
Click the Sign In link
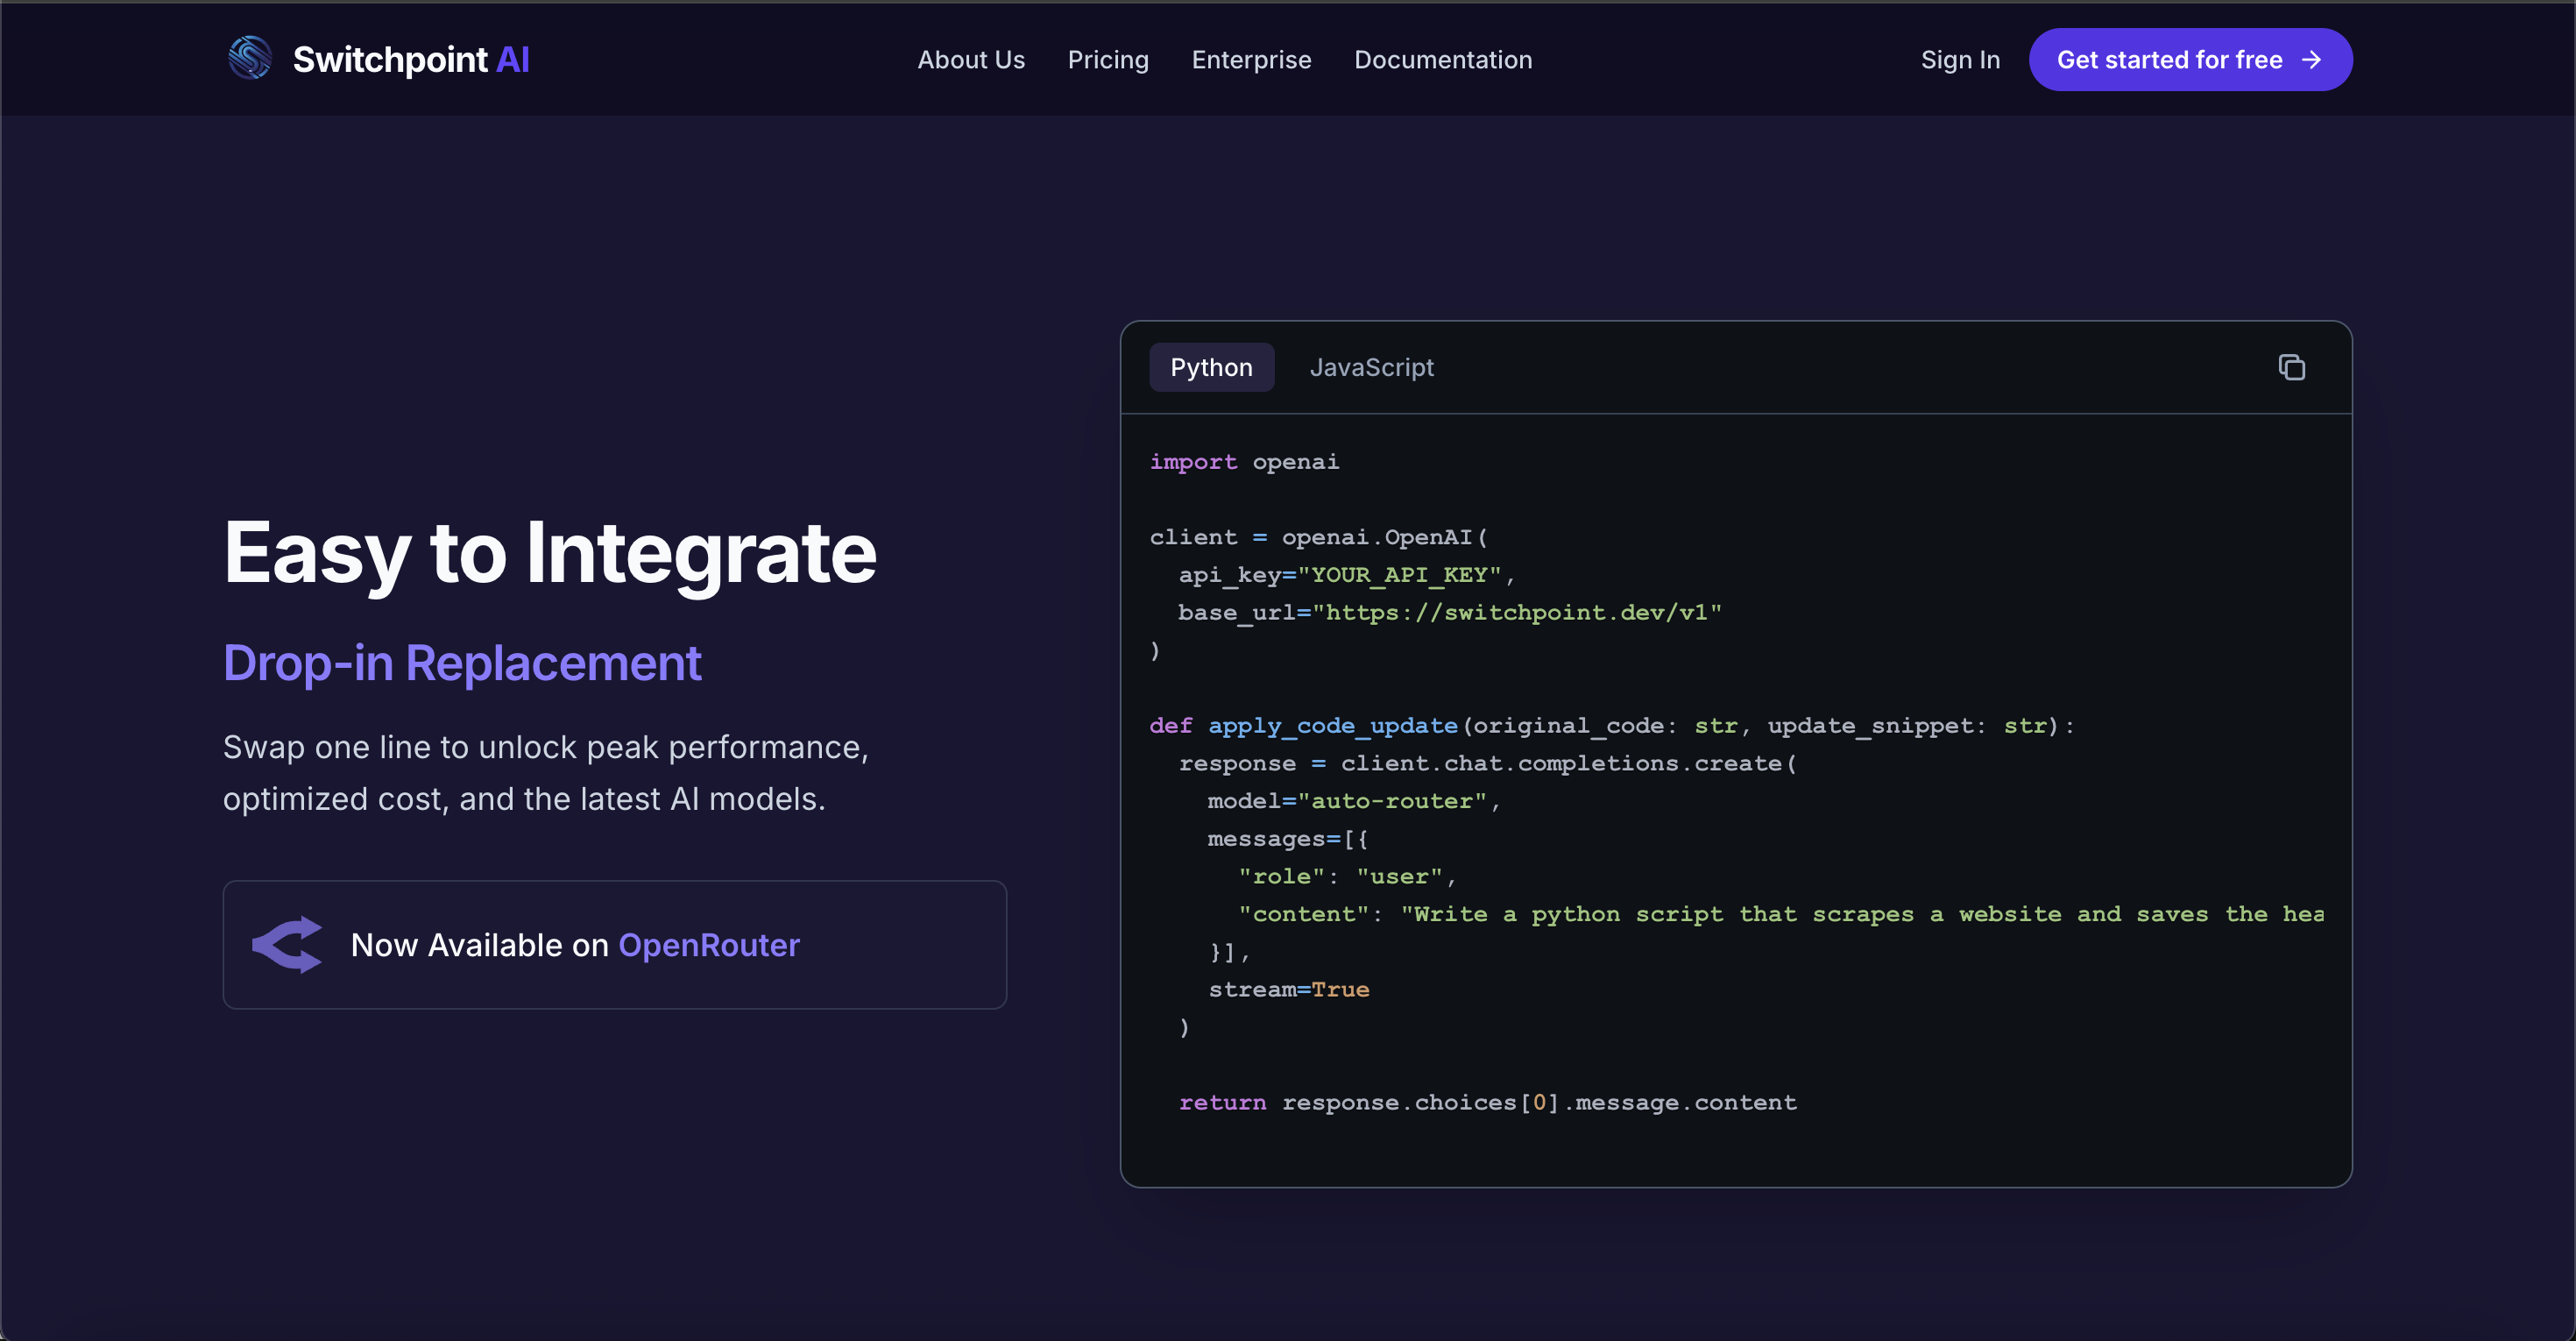click(x=1960, y=60)
